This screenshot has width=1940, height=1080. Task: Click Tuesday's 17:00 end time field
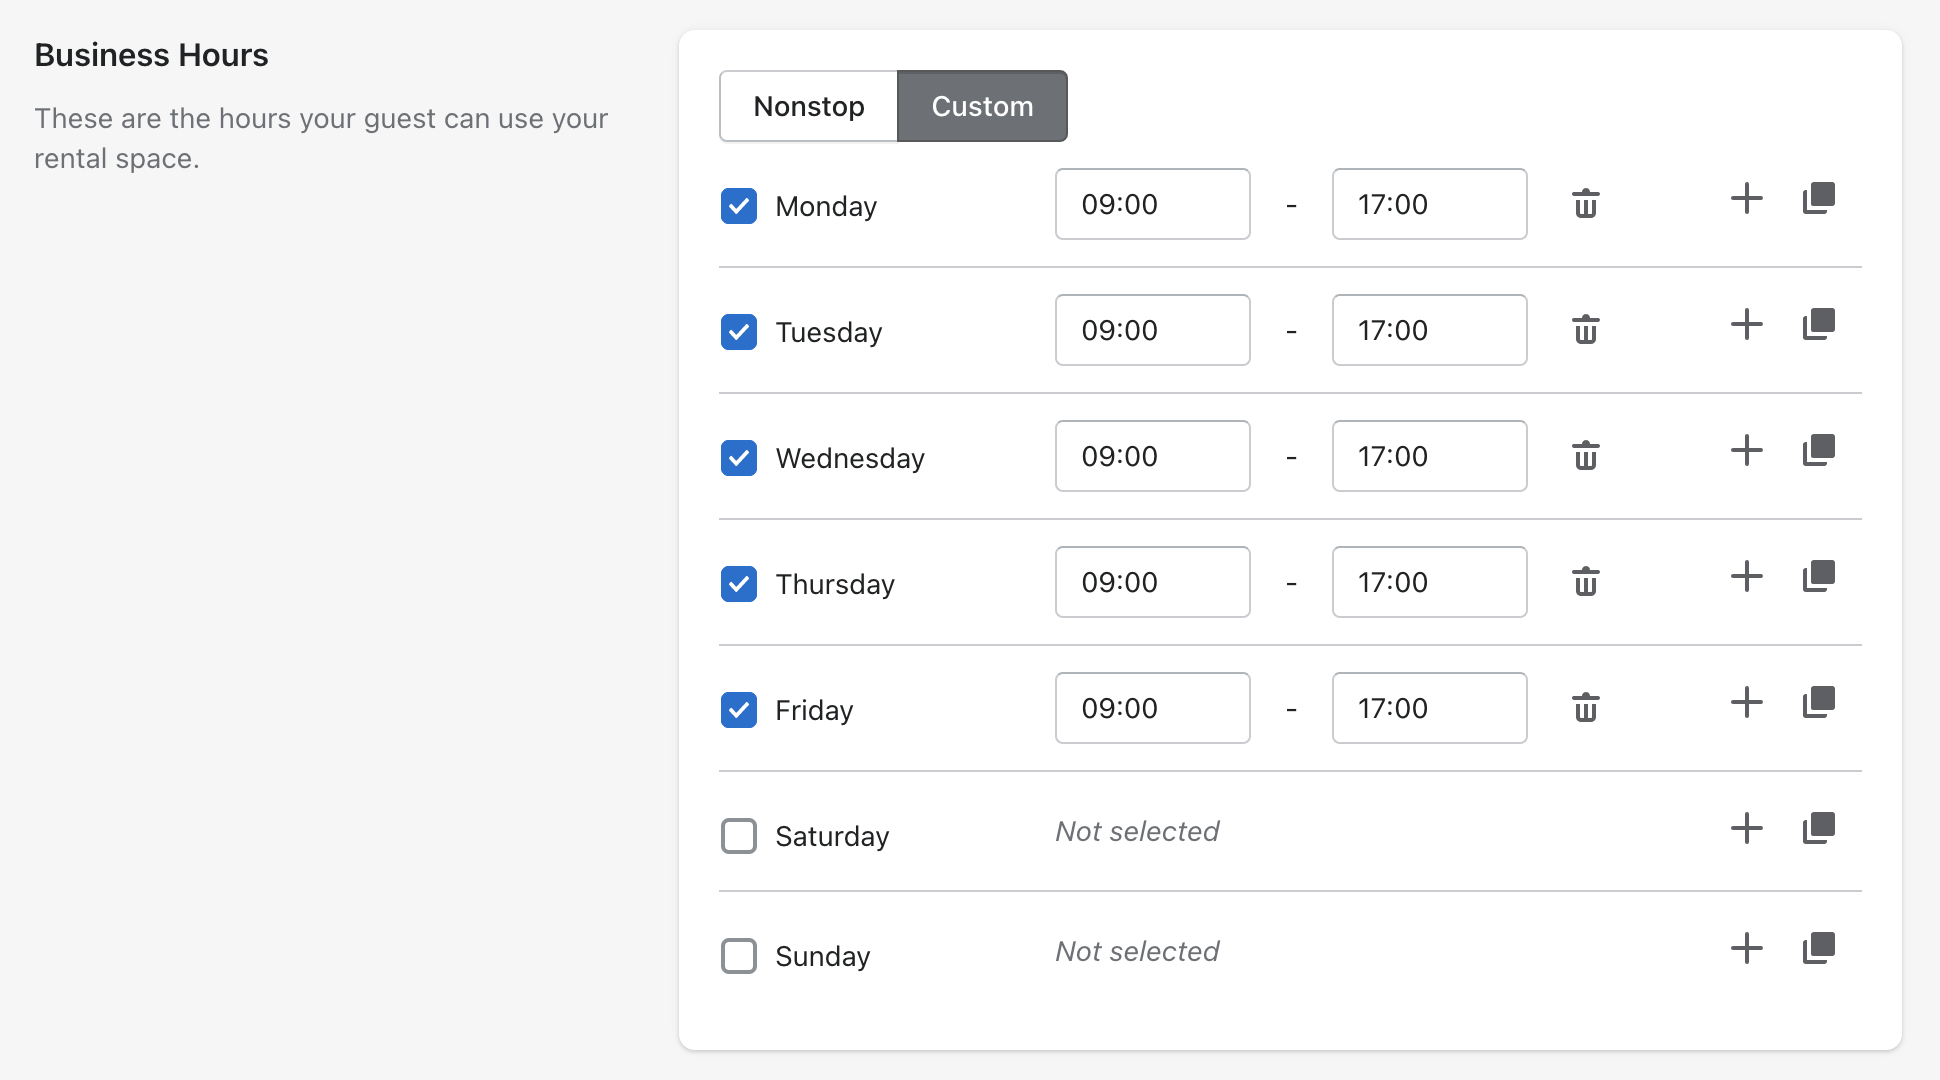coord(1428,330)
